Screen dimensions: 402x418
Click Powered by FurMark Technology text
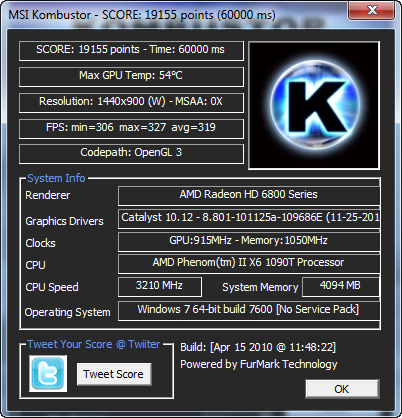[x=259, y=364]
